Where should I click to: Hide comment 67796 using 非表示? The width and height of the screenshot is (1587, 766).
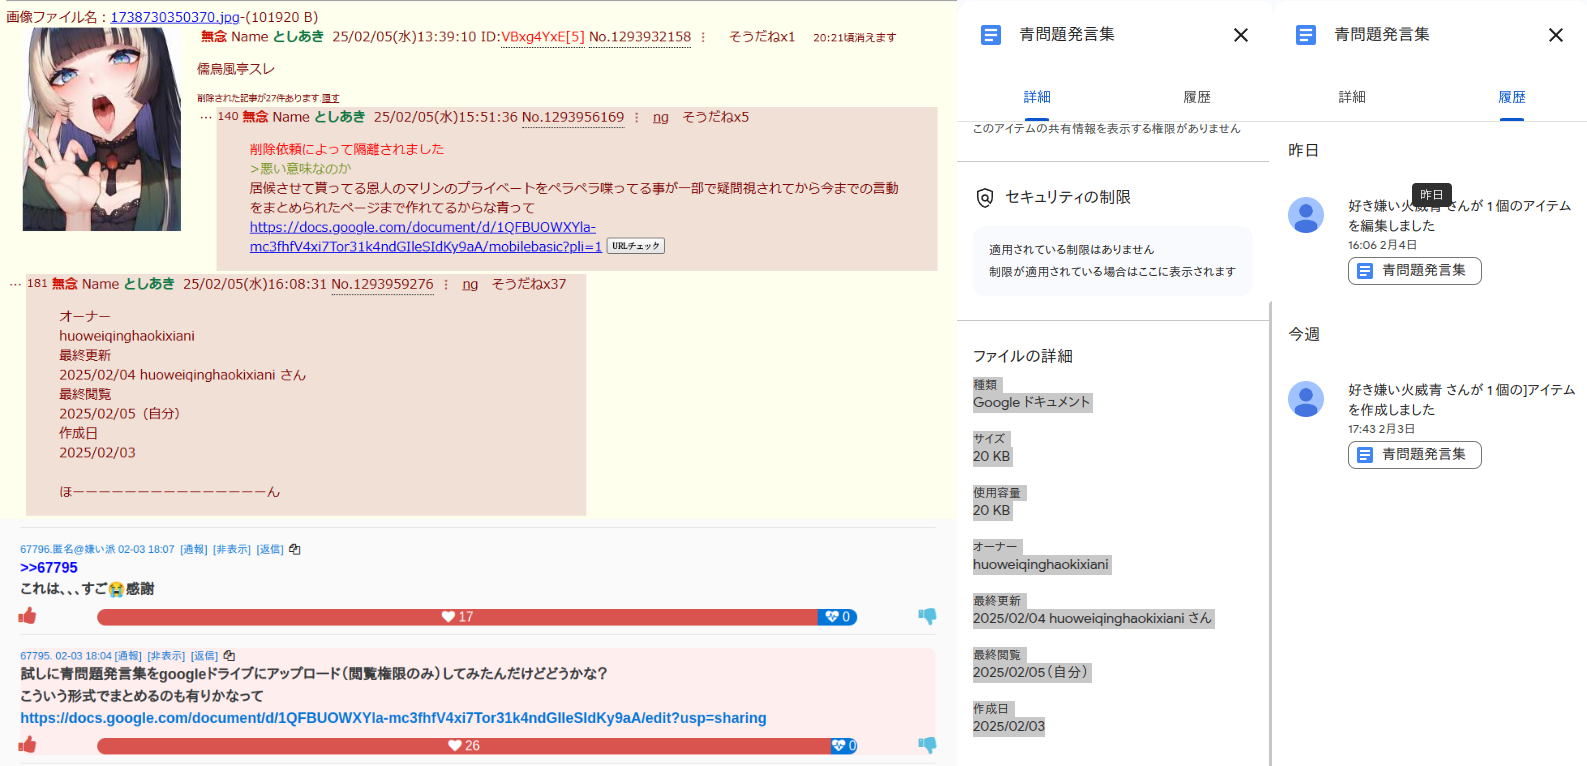[x=232, y=549]
